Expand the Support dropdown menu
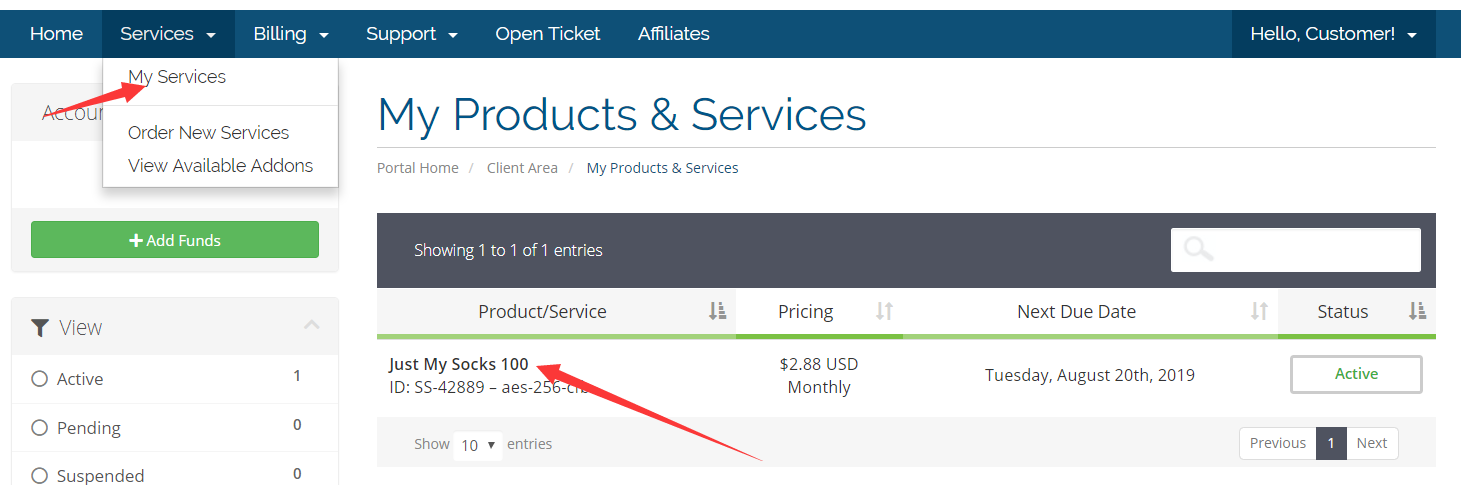 [x=411, y=34]
